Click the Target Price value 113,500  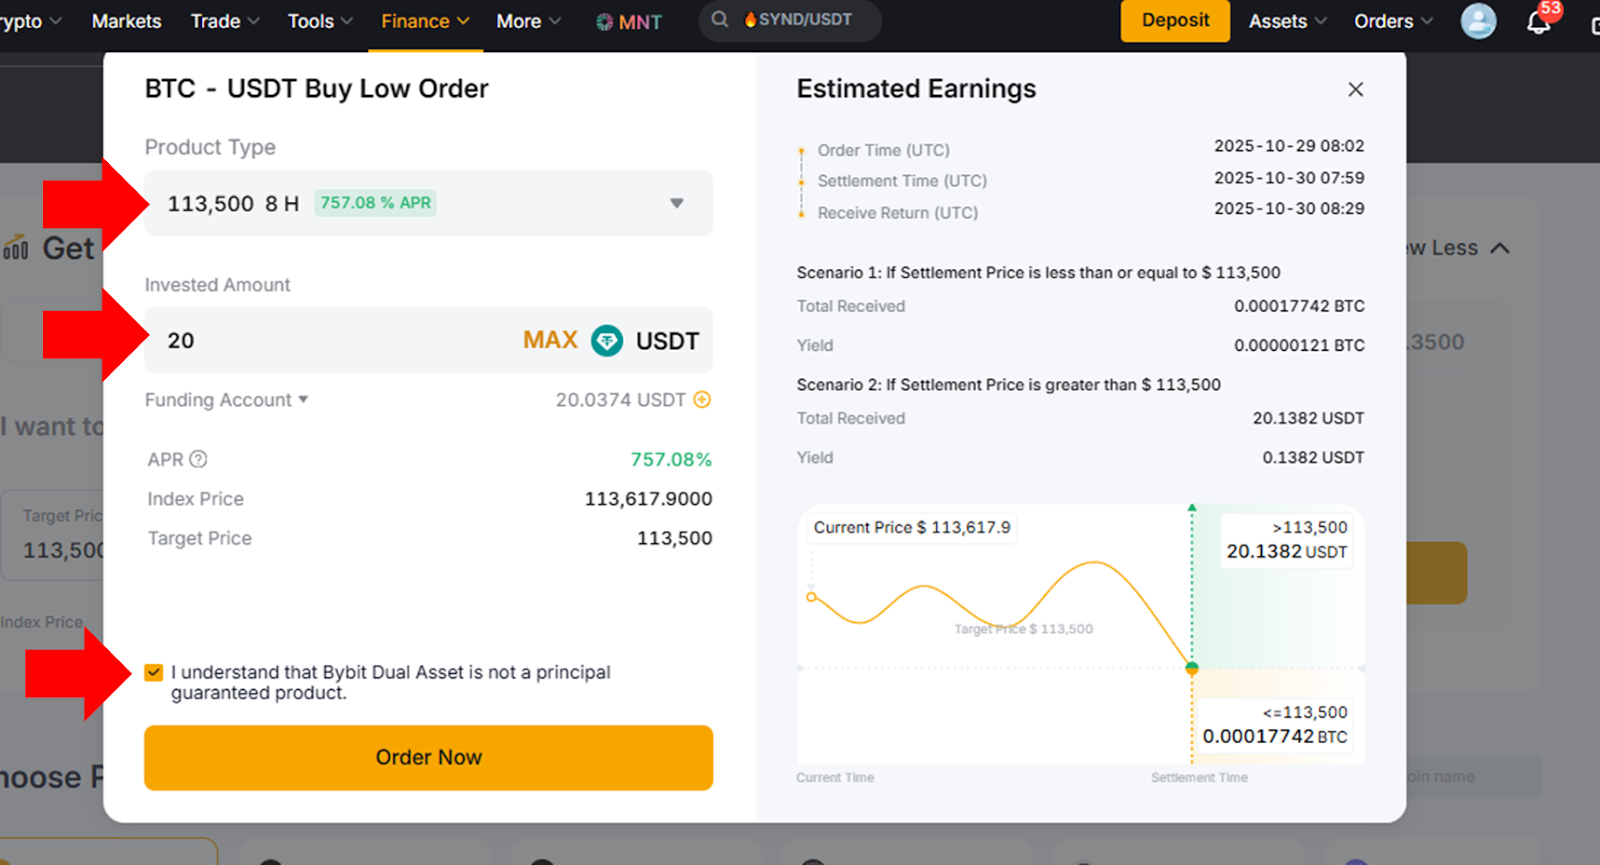click(x=674, y=538)
